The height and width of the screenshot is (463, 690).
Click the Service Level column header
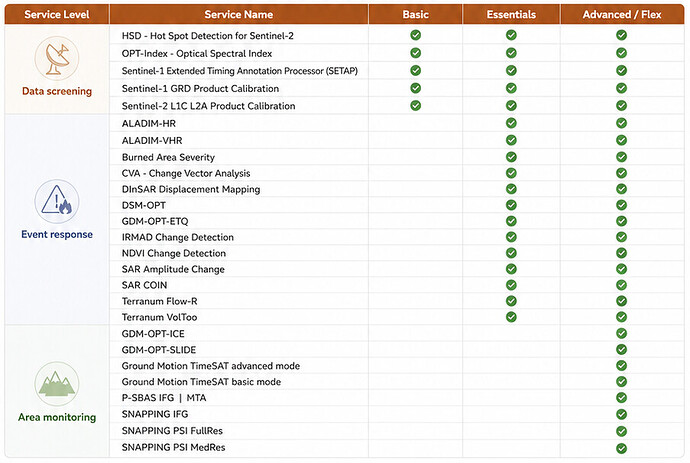pos(57,15)
